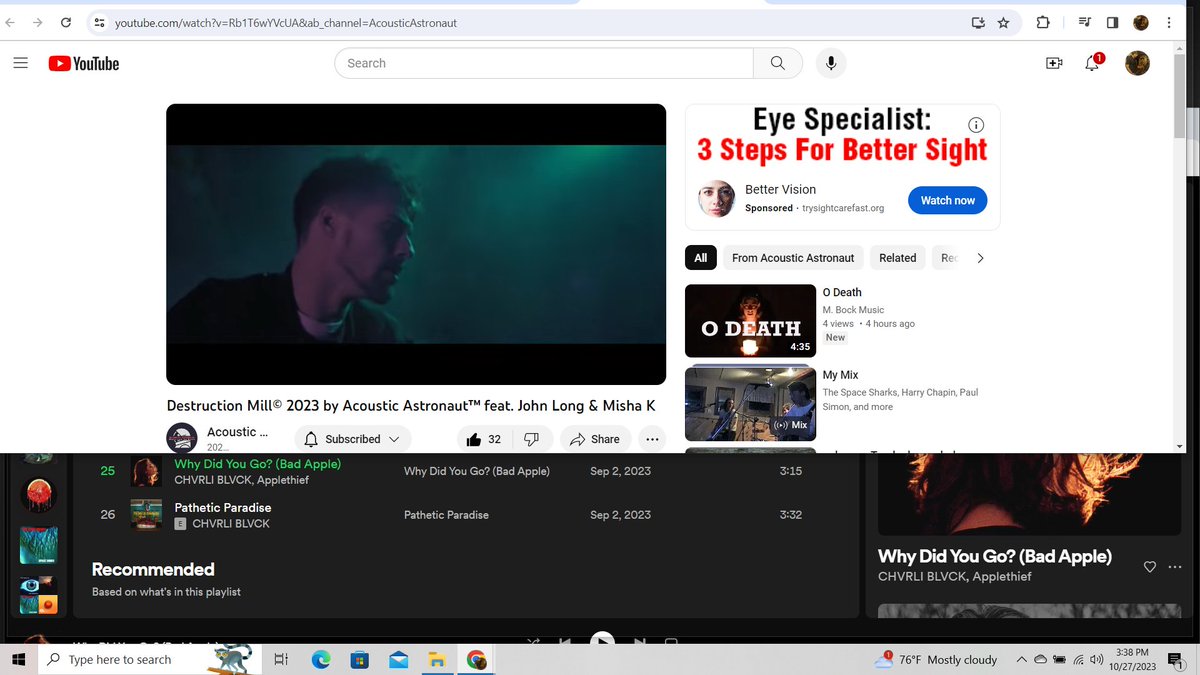The height and width of the screenshot is (675, 1200).
Task: Open Pathetic Paradise album link in Spotify
Action: pos(446,515)
